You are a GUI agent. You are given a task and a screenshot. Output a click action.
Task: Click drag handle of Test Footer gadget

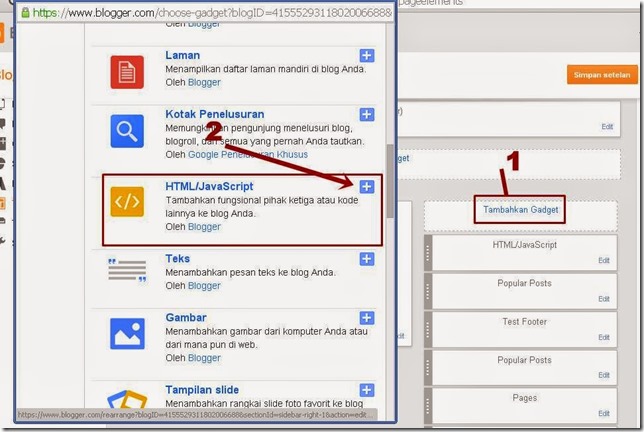(428, 330)
